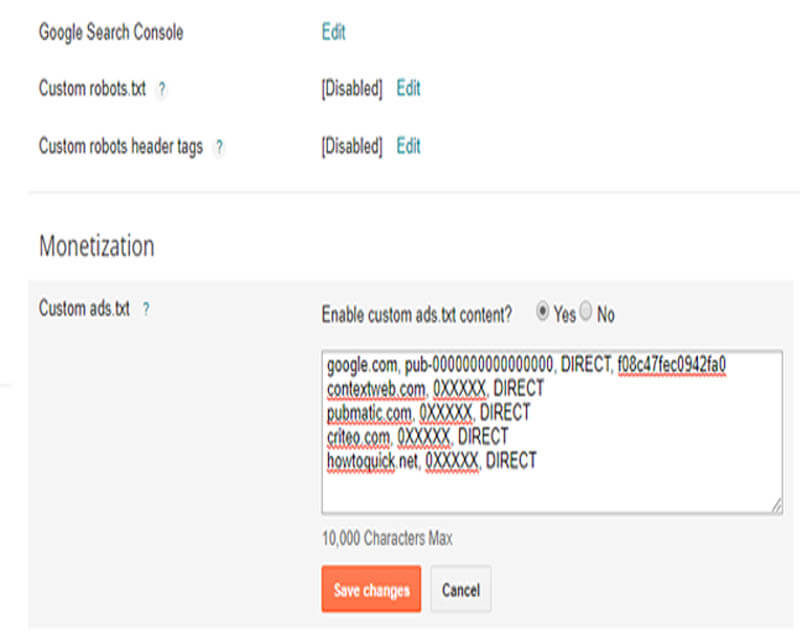The height and width of the screenshot is (640, 800).
Task: Click the Cancel button
Action: [461, 589]
